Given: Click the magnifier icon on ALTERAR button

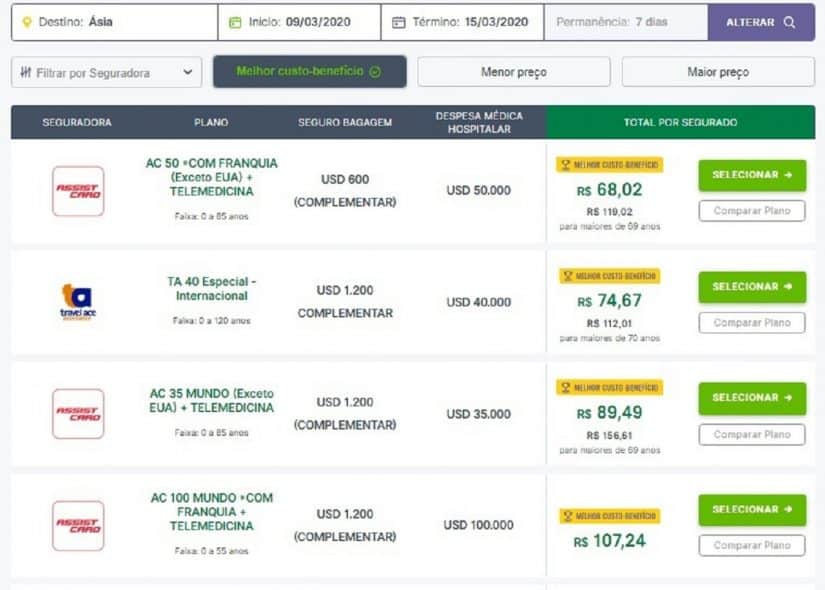Looking at the screenshot, I should coord(789,22).
